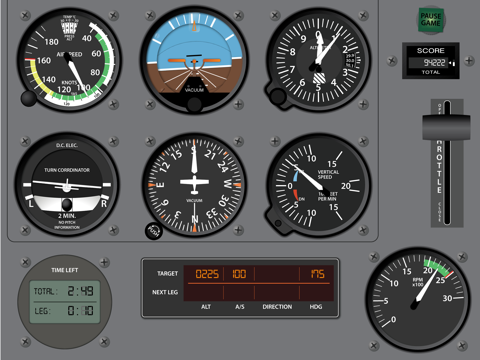Click the white airplane symbol on heading indicator
This screenshot has height=360, width=480.
pyautogui.click(x=194, y=183)
